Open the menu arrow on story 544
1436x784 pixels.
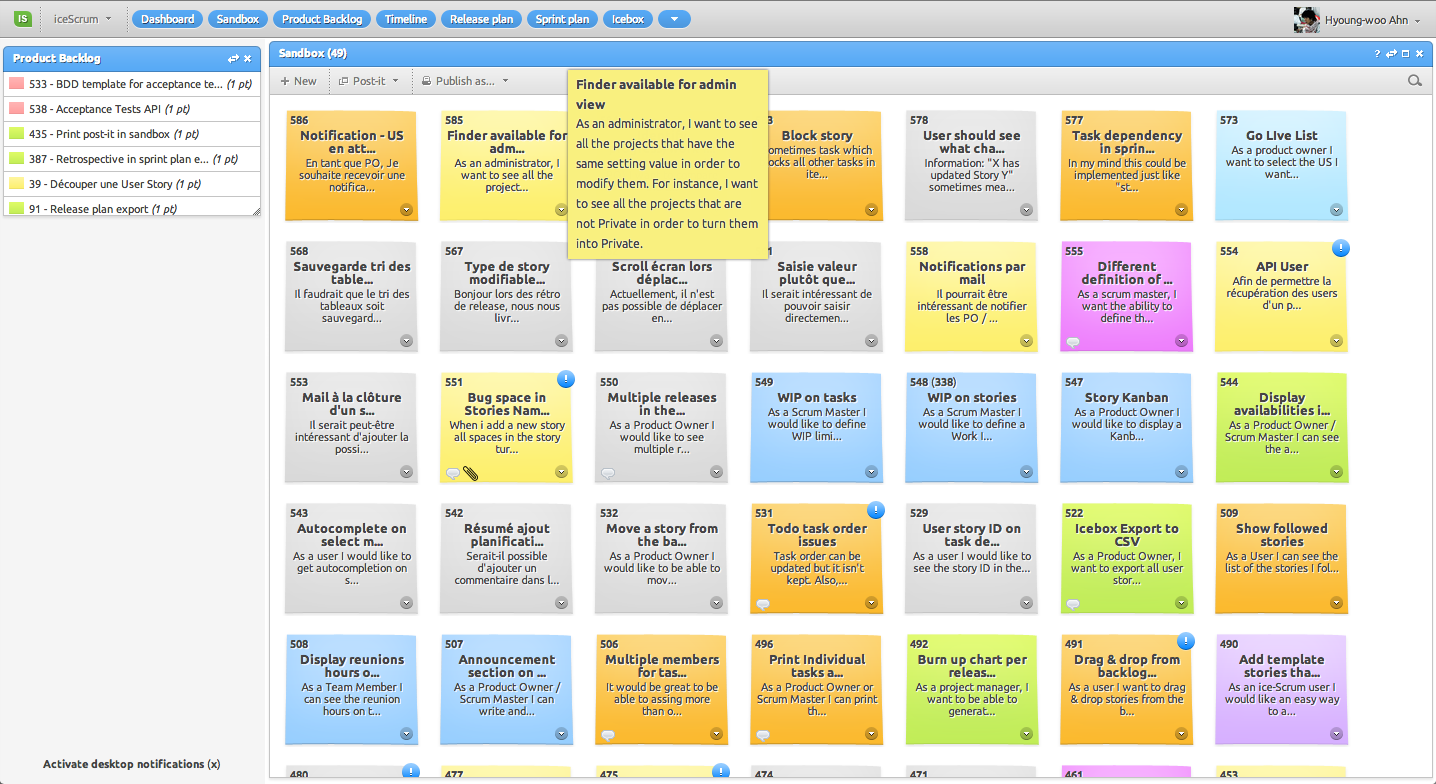tap(1337, 472)
